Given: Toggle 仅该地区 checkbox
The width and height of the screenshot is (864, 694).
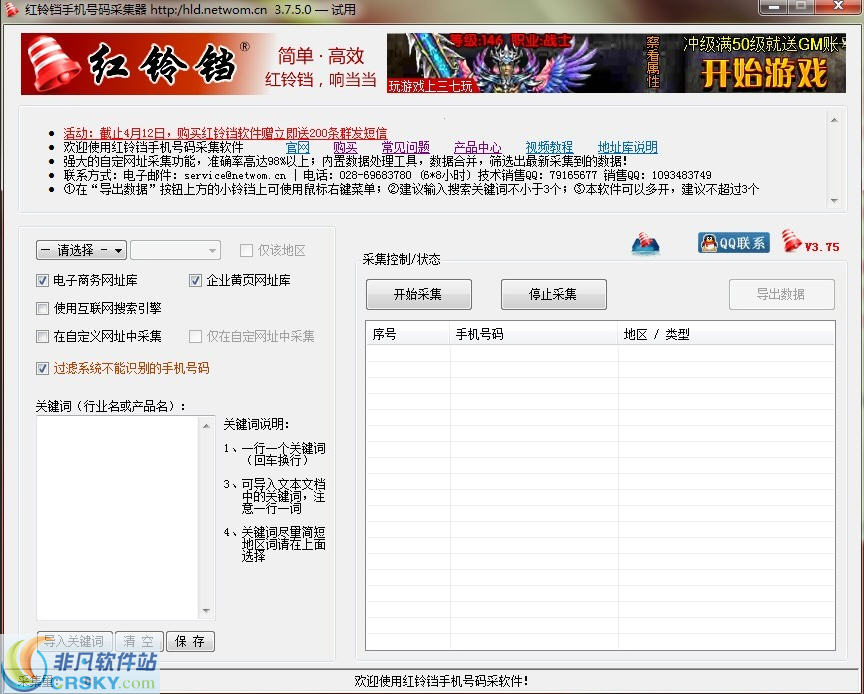Looking at the screenshot, I should click(246, 250).
